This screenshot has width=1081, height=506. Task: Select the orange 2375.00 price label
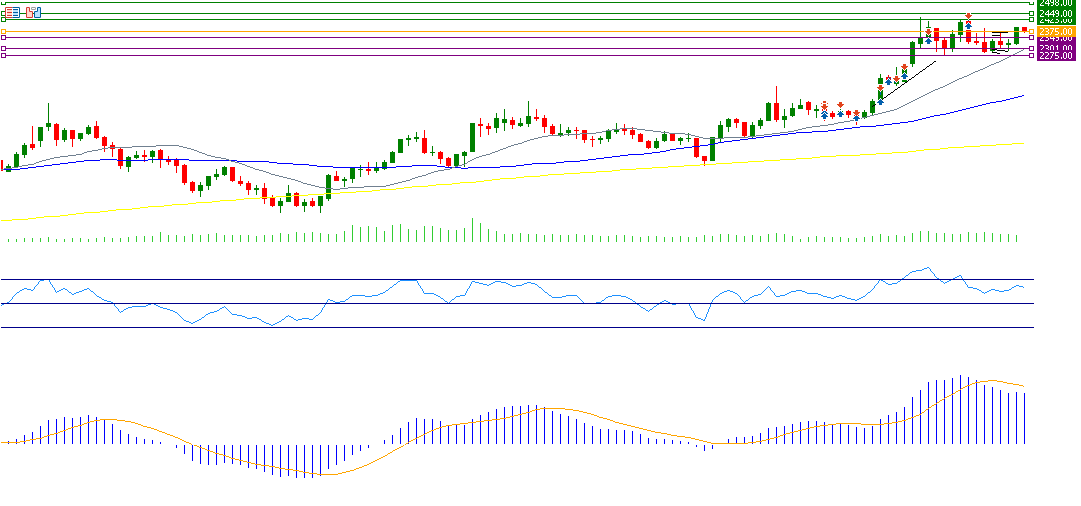pos(1054,31)
